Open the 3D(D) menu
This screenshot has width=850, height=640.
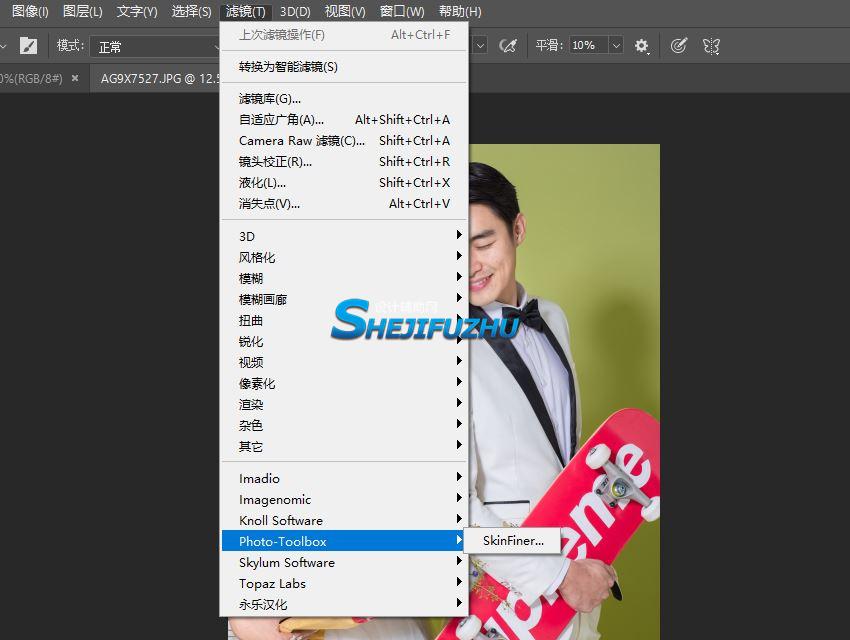295,11
